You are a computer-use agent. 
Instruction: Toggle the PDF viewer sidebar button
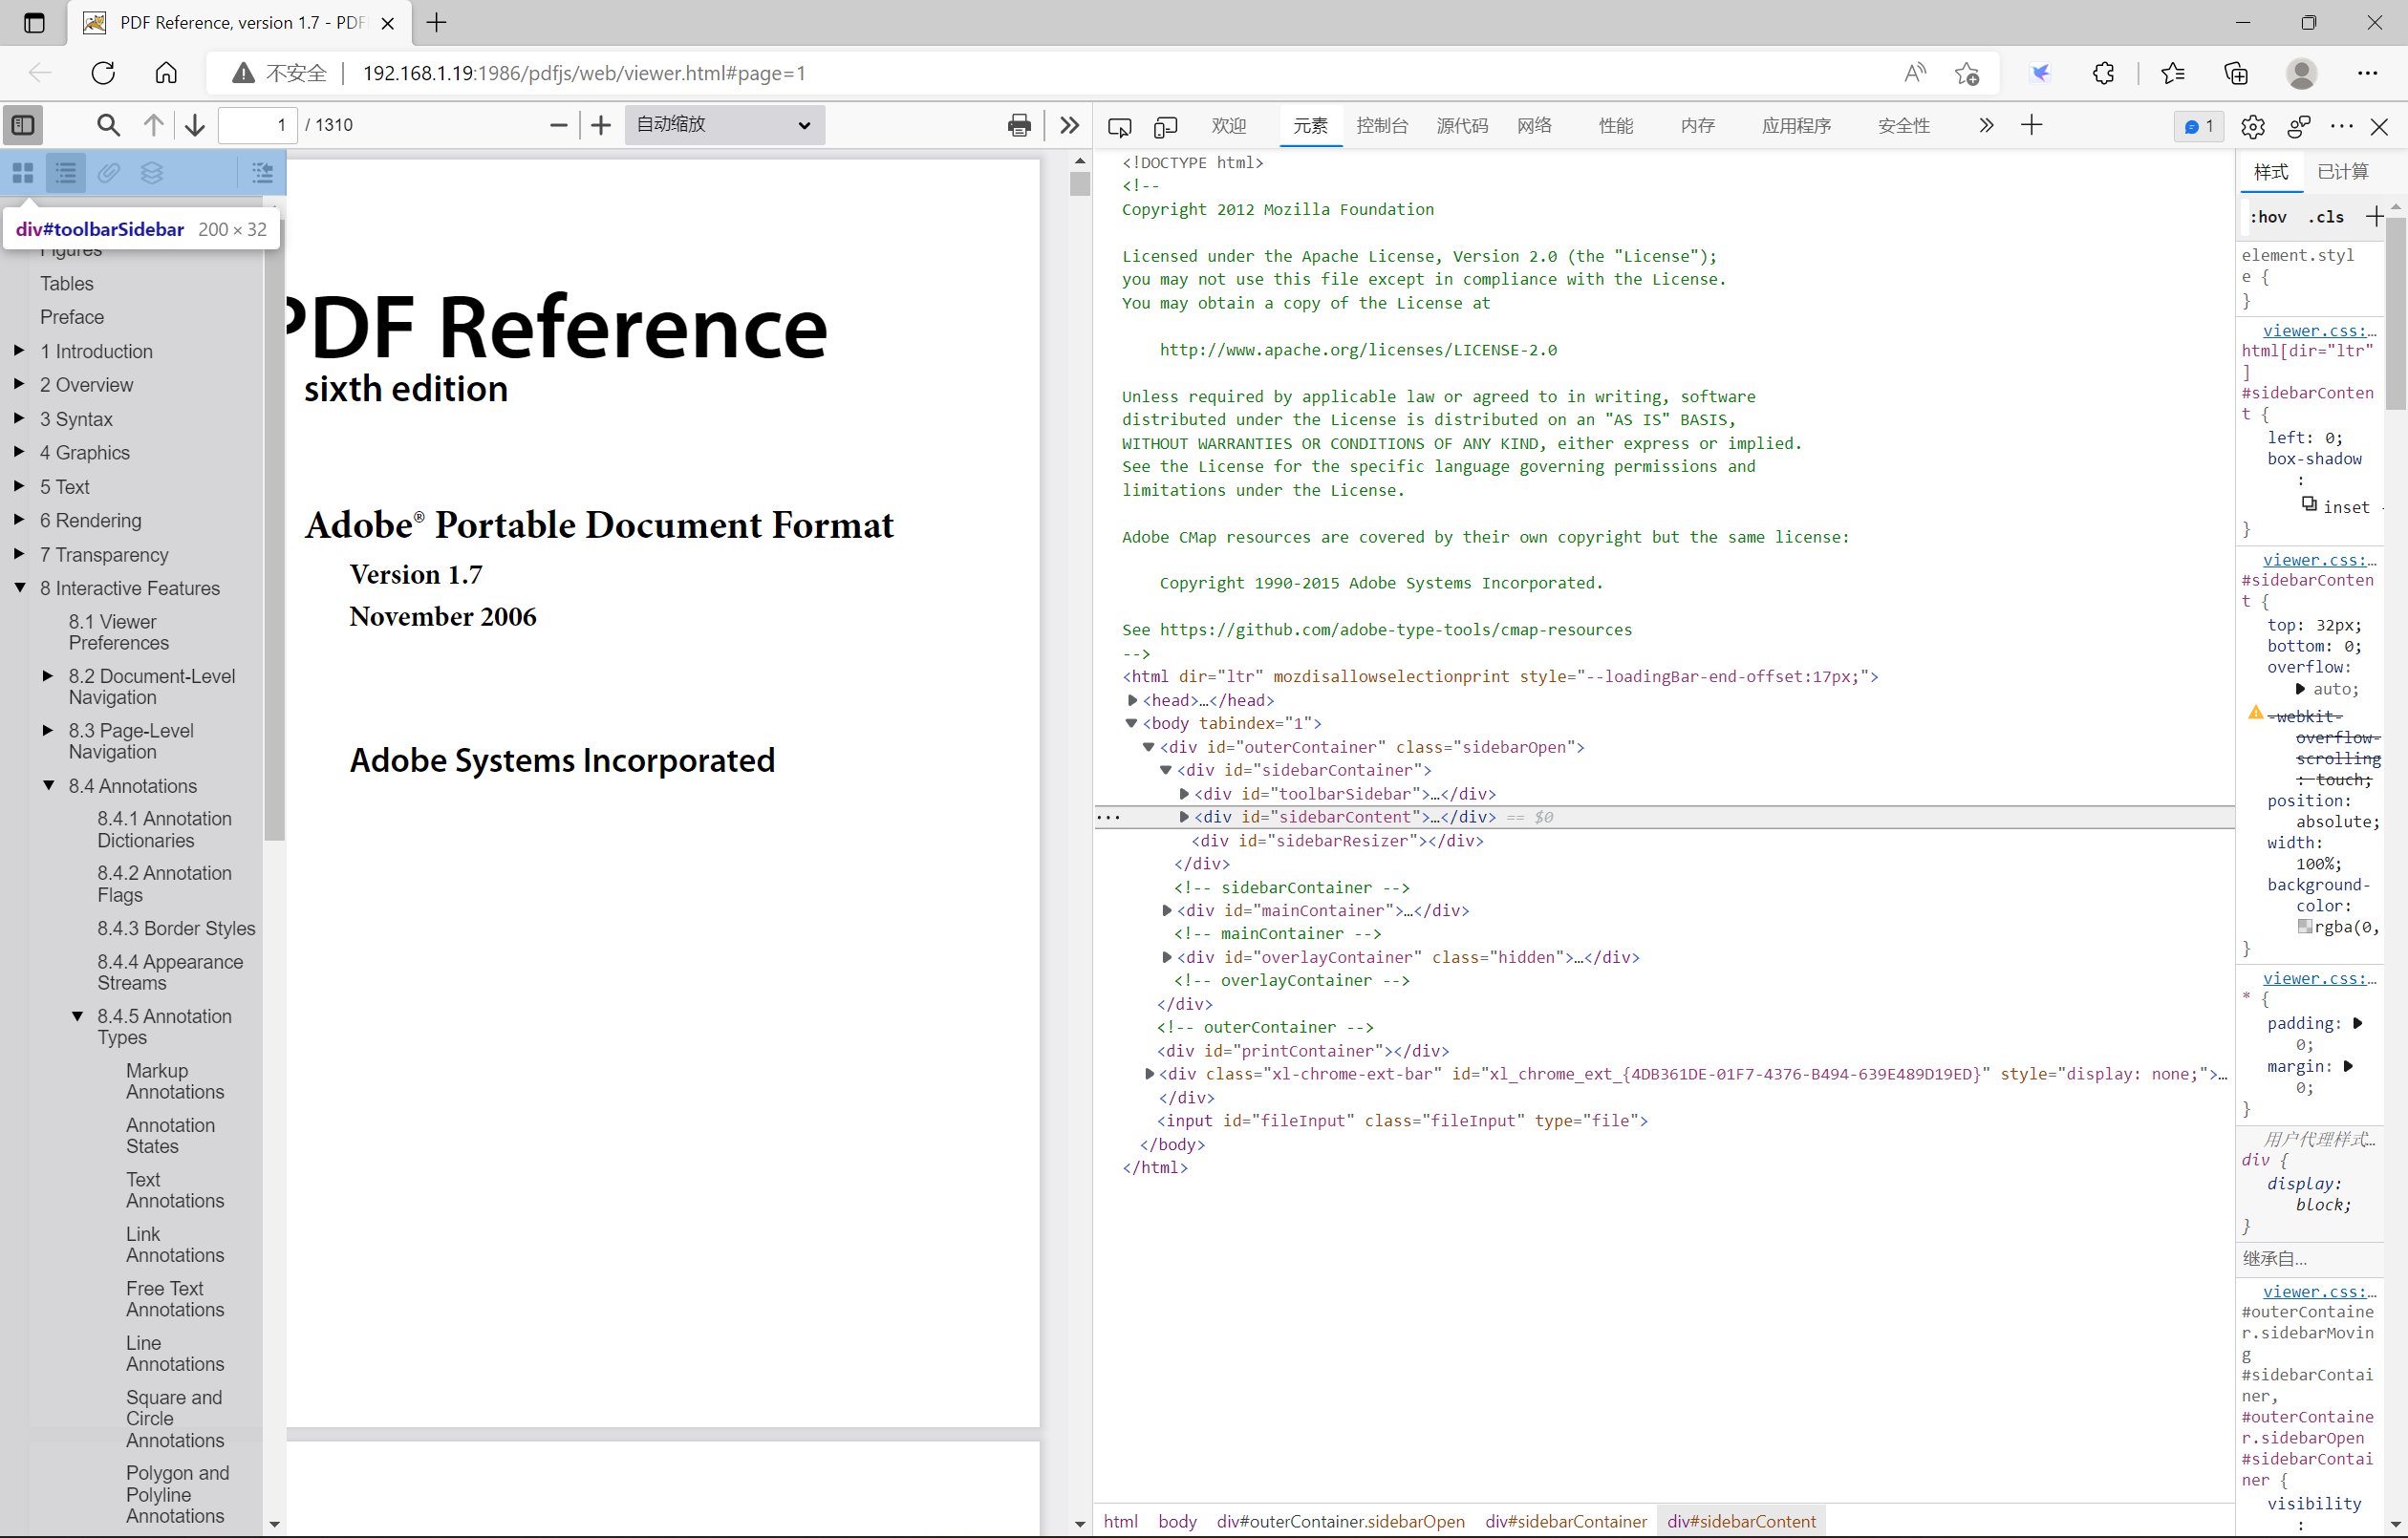coord(23,125)
